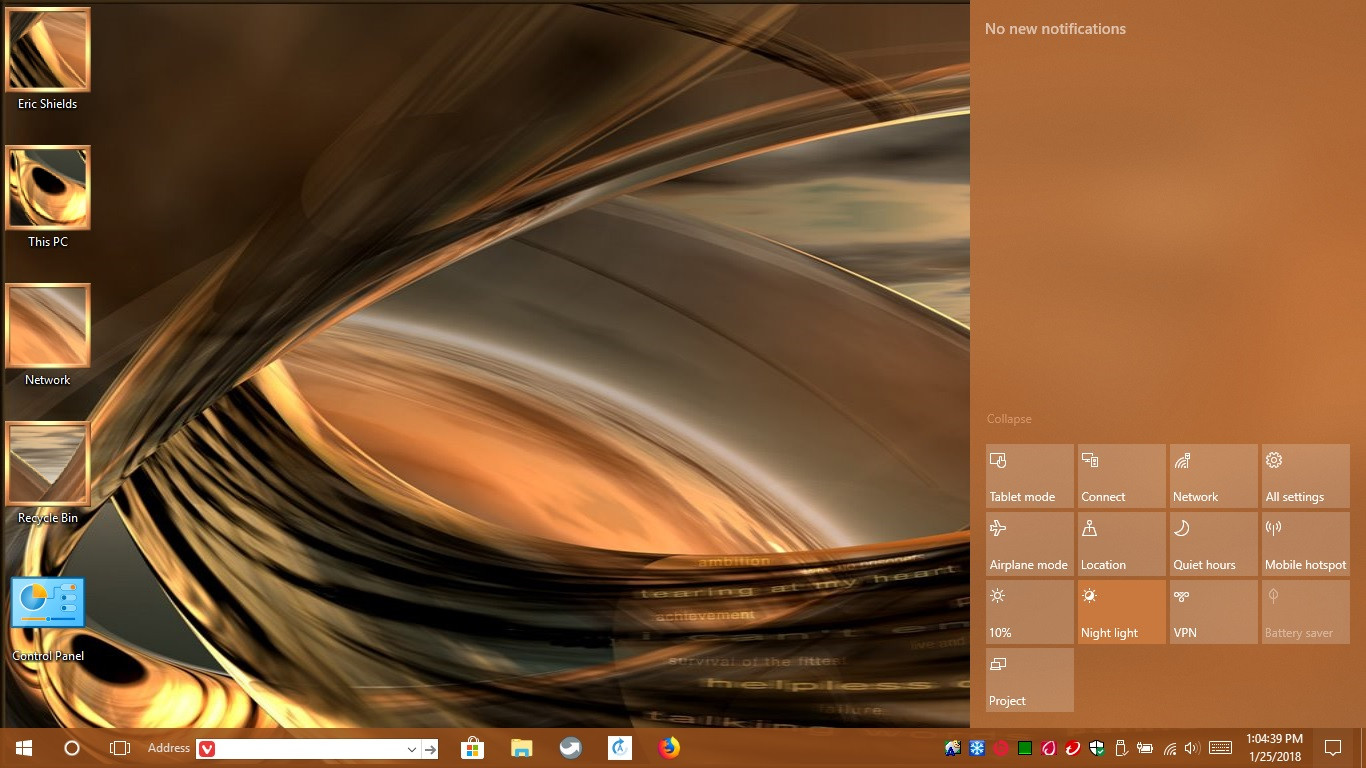Open Task View from the taskbar
This screenshot has height=768, width=1366.
[x=120, y=748]
